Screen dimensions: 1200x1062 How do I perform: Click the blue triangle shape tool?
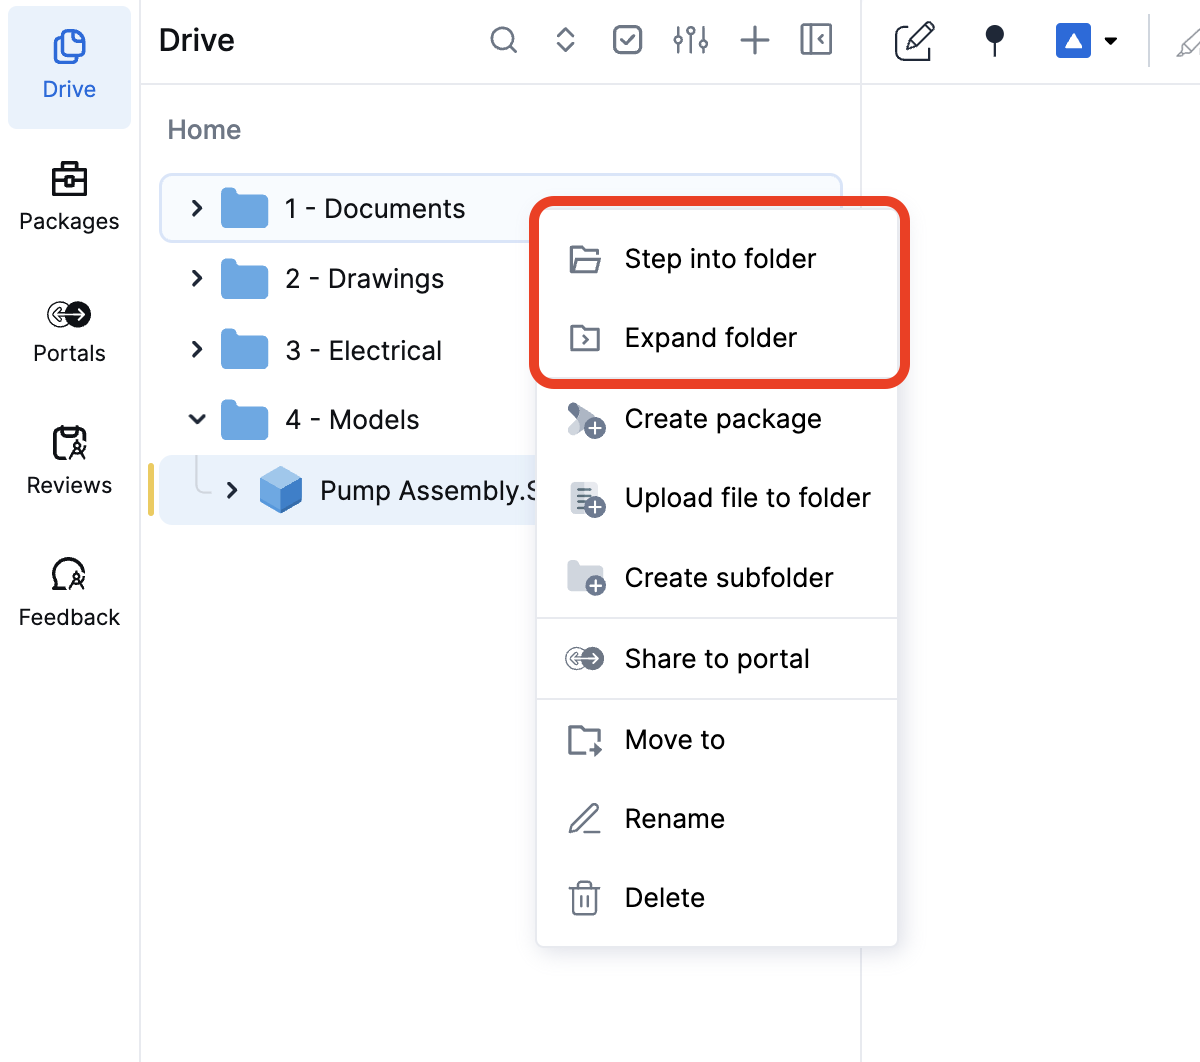click(1073, 41)
